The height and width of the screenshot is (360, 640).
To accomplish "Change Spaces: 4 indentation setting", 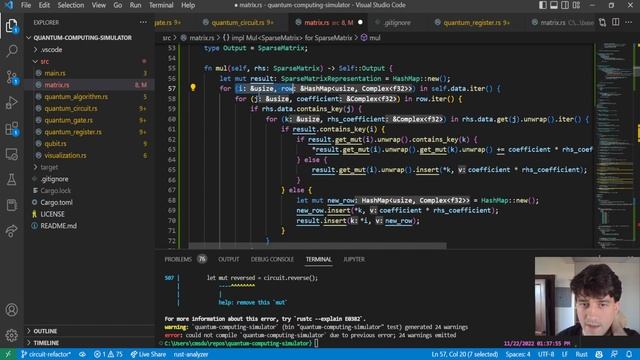I will coord(518,354).
